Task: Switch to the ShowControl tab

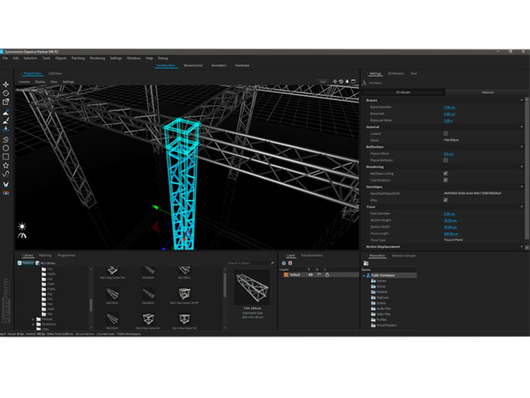Action: [x=193, y=65]
